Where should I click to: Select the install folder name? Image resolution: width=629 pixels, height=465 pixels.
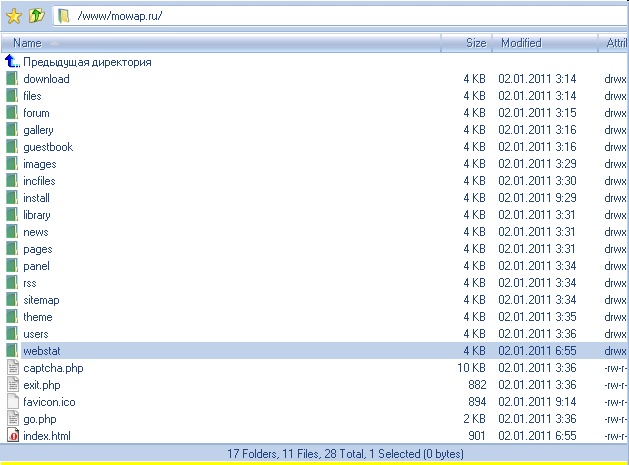36,198
